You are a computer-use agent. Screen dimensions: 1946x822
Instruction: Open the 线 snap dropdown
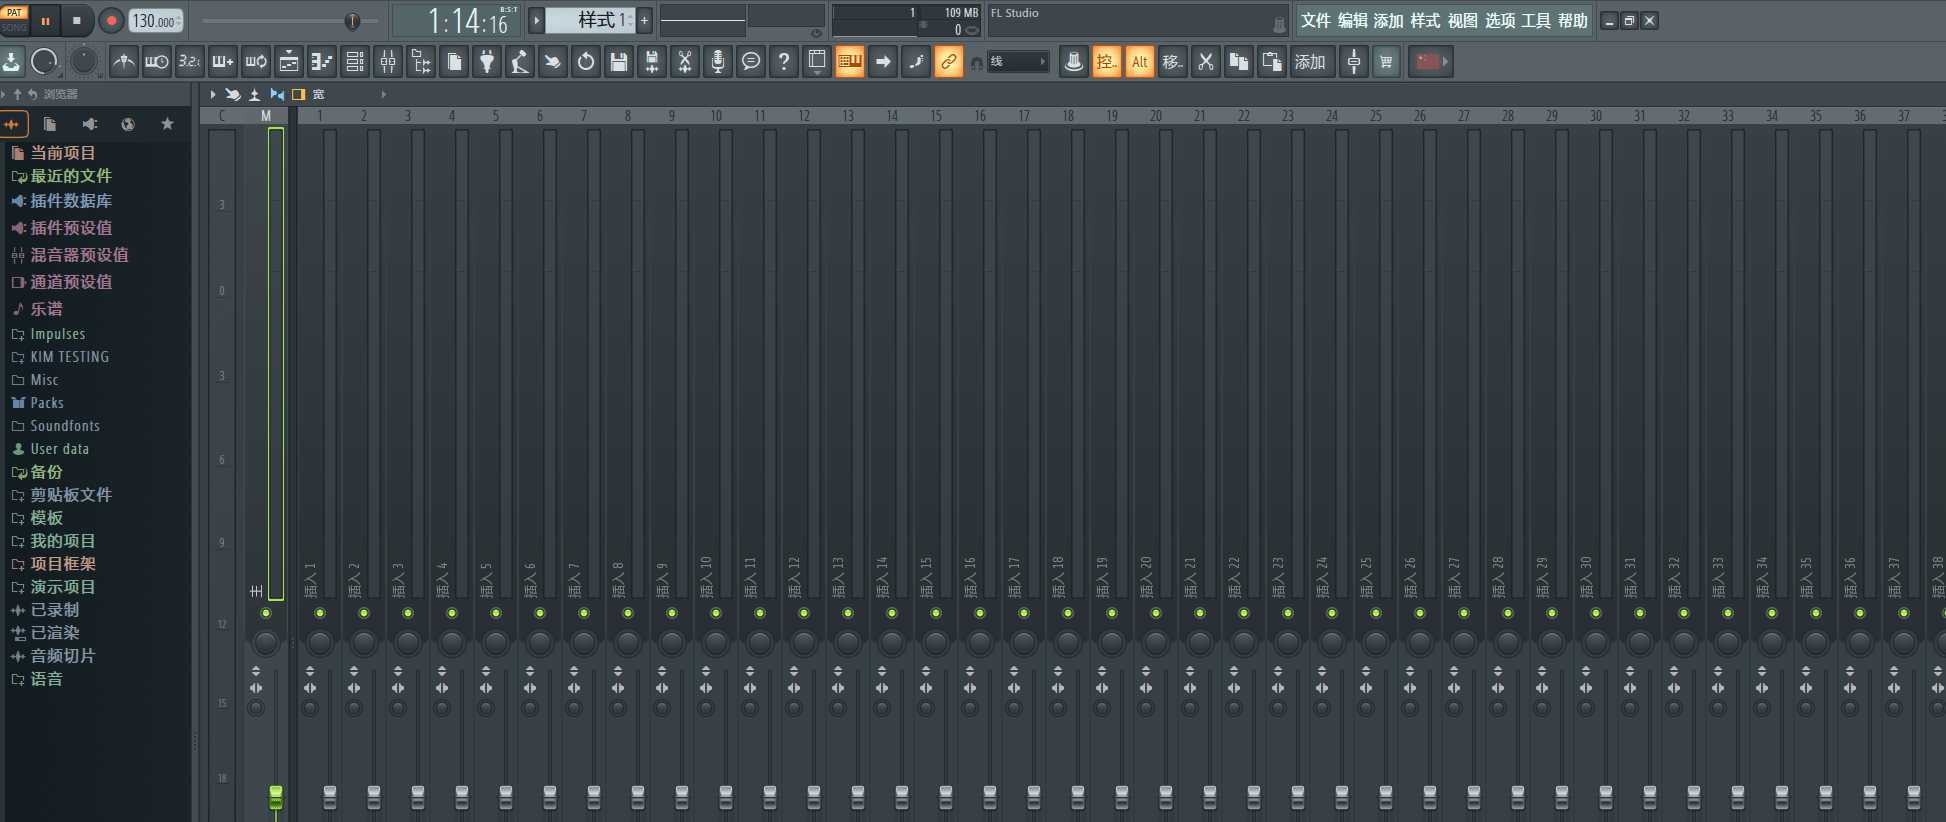point(1019,62)
